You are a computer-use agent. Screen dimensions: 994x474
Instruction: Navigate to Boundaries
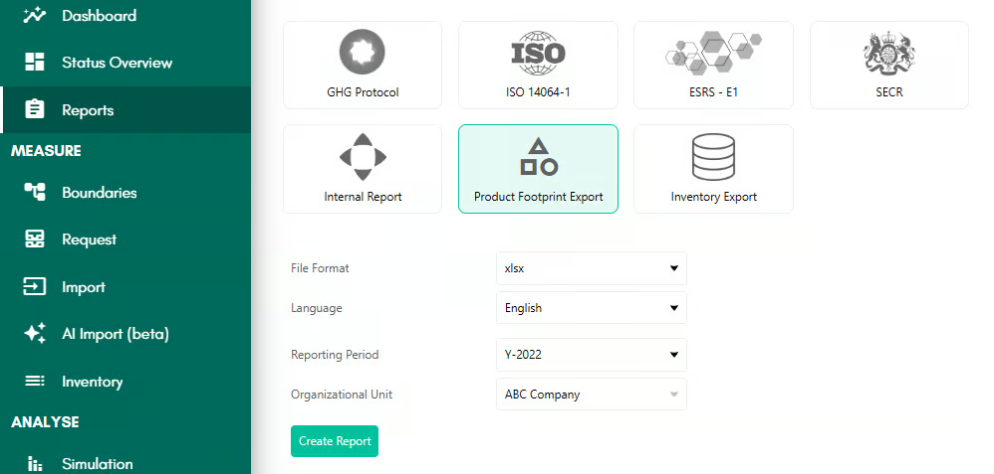tap(100, 192)
